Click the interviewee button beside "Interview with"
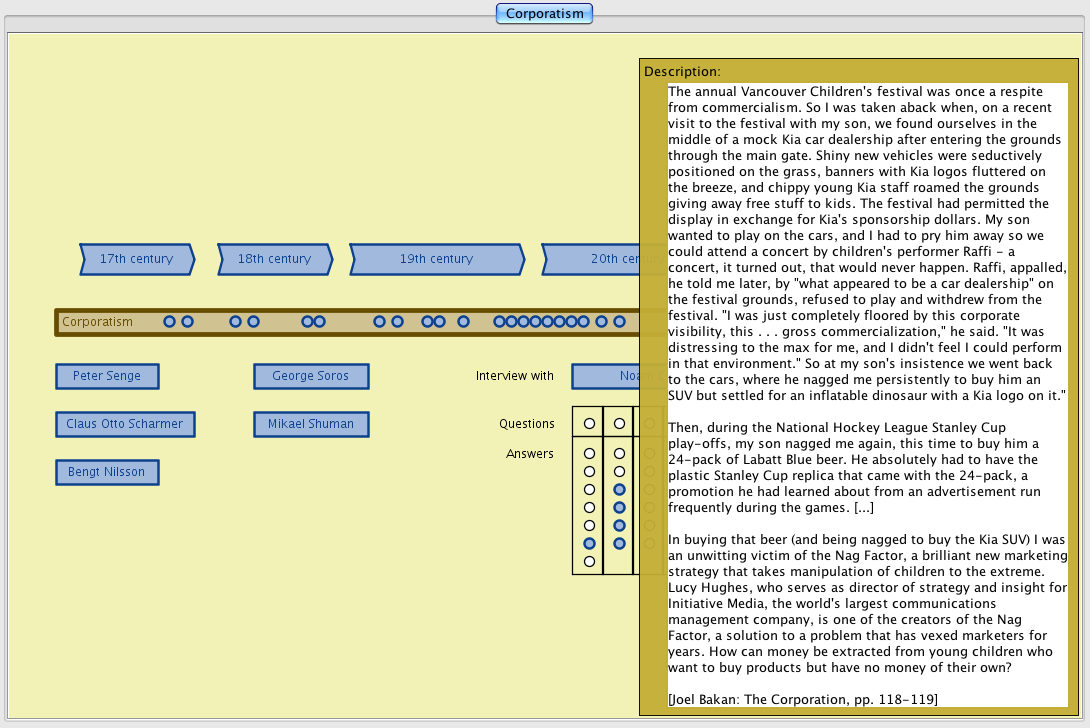The image size is (1090, 728). pos(606,376)
